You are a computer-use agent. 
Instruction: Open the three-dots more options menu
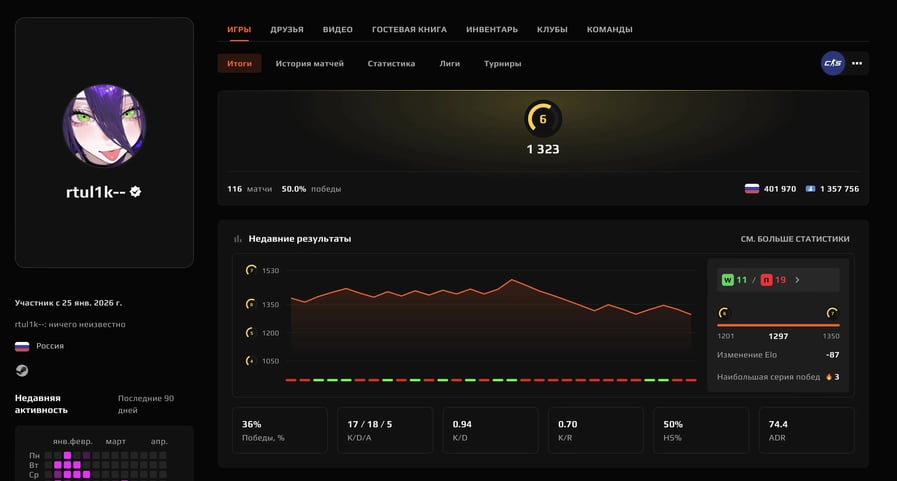pyautogui.click(x=857, y=63)
